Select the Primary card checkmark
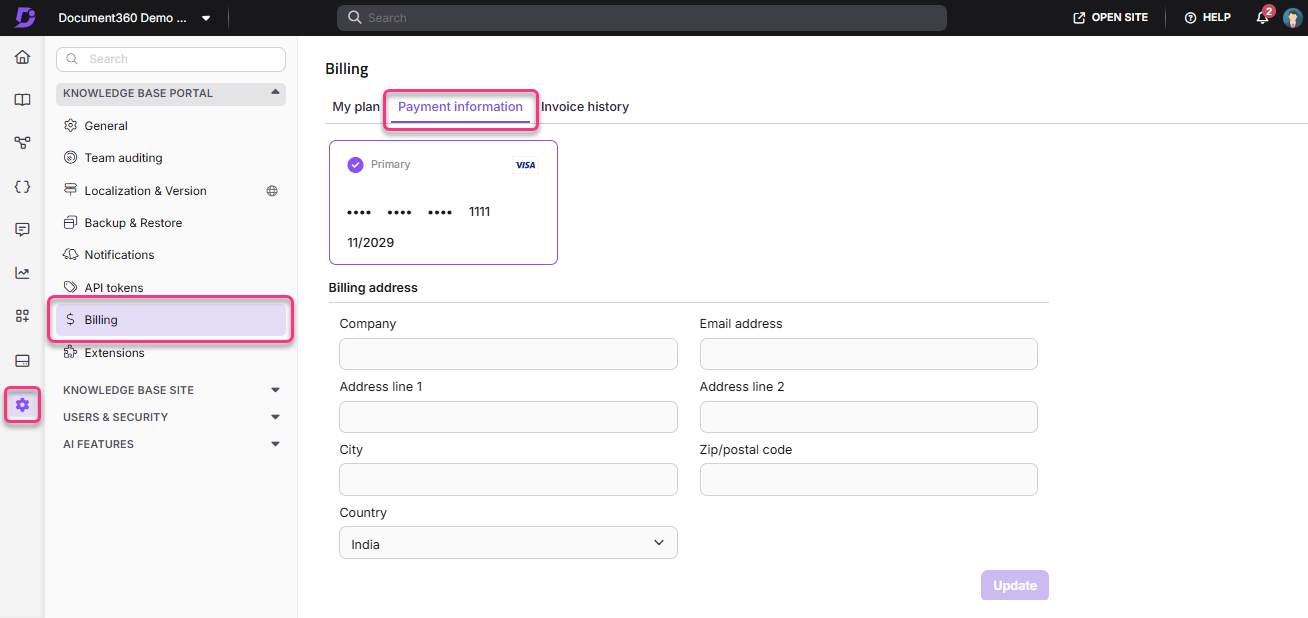 pyautogui.click(x=355, y=165)
